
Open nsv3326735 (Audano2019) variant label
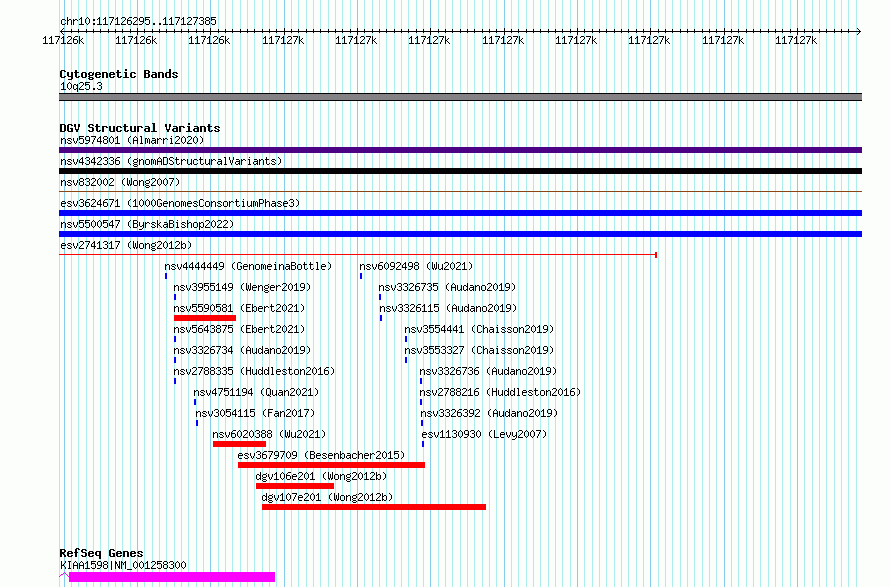[447, 287]
